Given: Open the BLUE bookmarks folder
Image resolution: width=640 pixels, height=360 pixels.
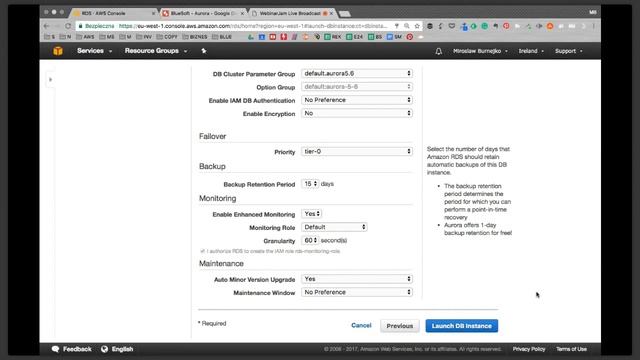Looking at the screenshot, I should [222, 37].
